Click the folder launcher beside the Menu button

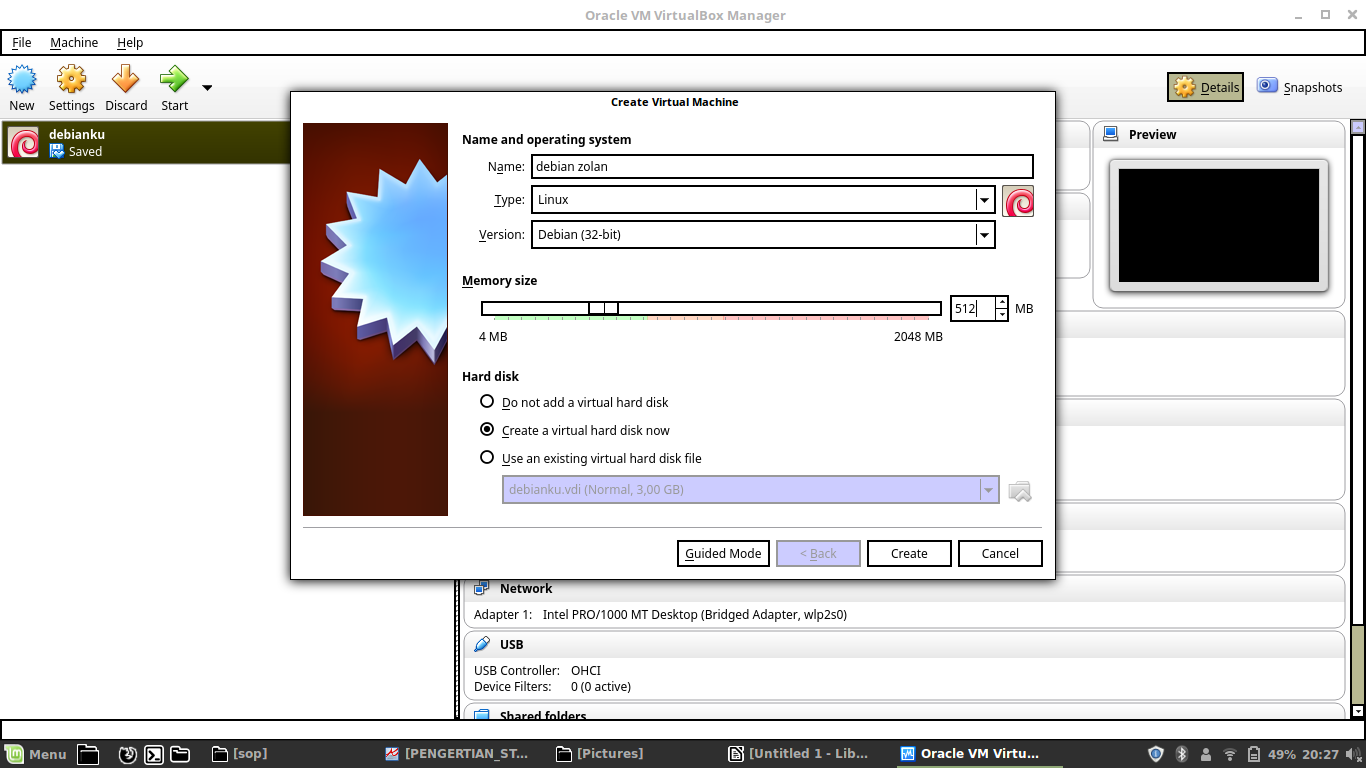88,754
